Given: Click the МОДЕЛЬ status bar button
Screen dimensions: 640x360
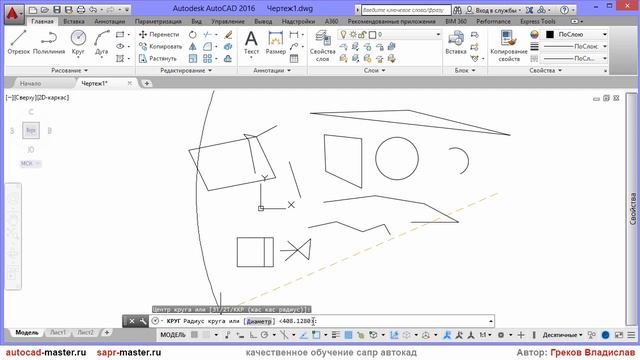Looking at the screenshot, I should [173, 335].
